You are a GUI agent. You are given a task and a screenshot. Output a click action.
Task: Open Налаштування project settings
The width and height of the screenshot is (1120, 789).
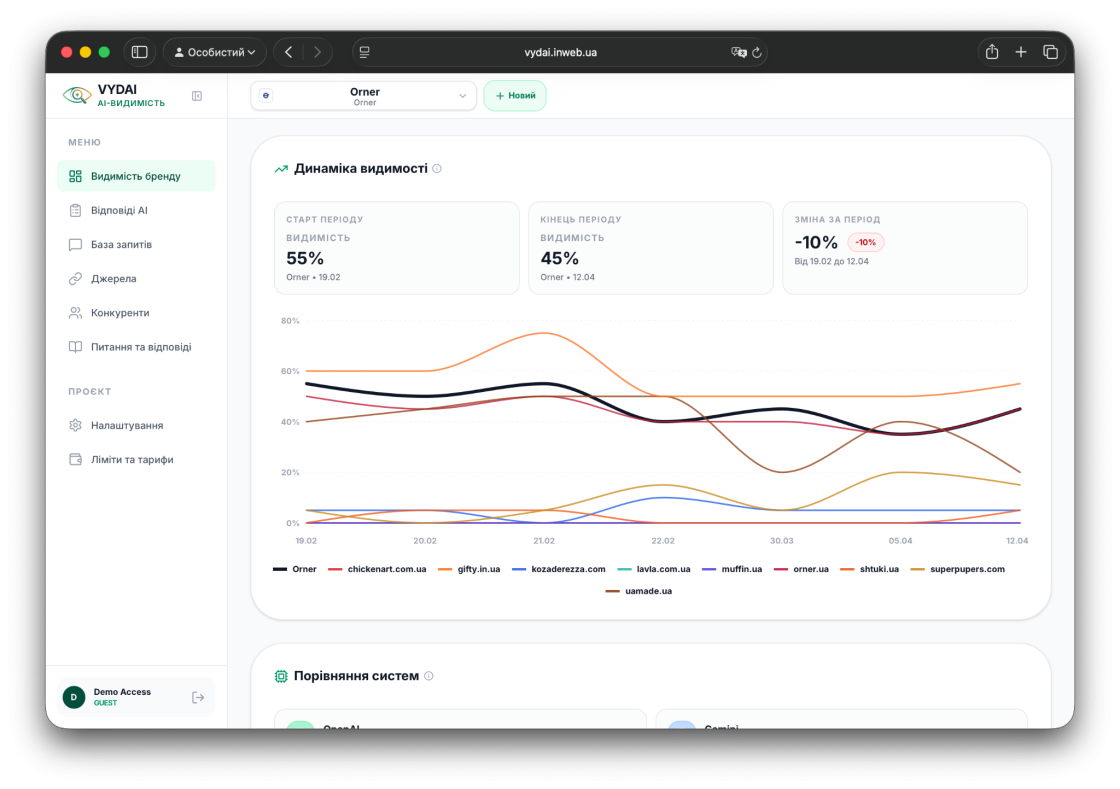click(x=136, y=425)
